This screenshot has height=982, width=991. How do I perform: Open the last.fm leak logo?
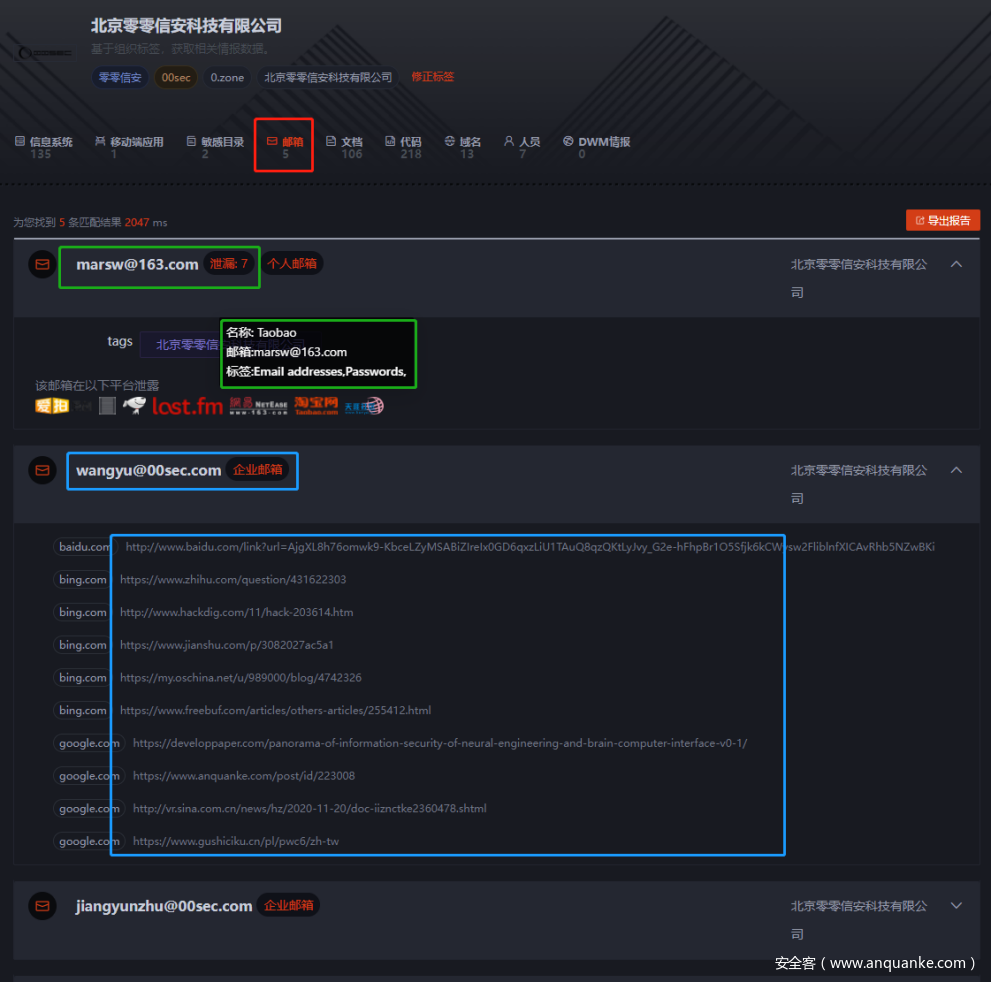(187, 406)
